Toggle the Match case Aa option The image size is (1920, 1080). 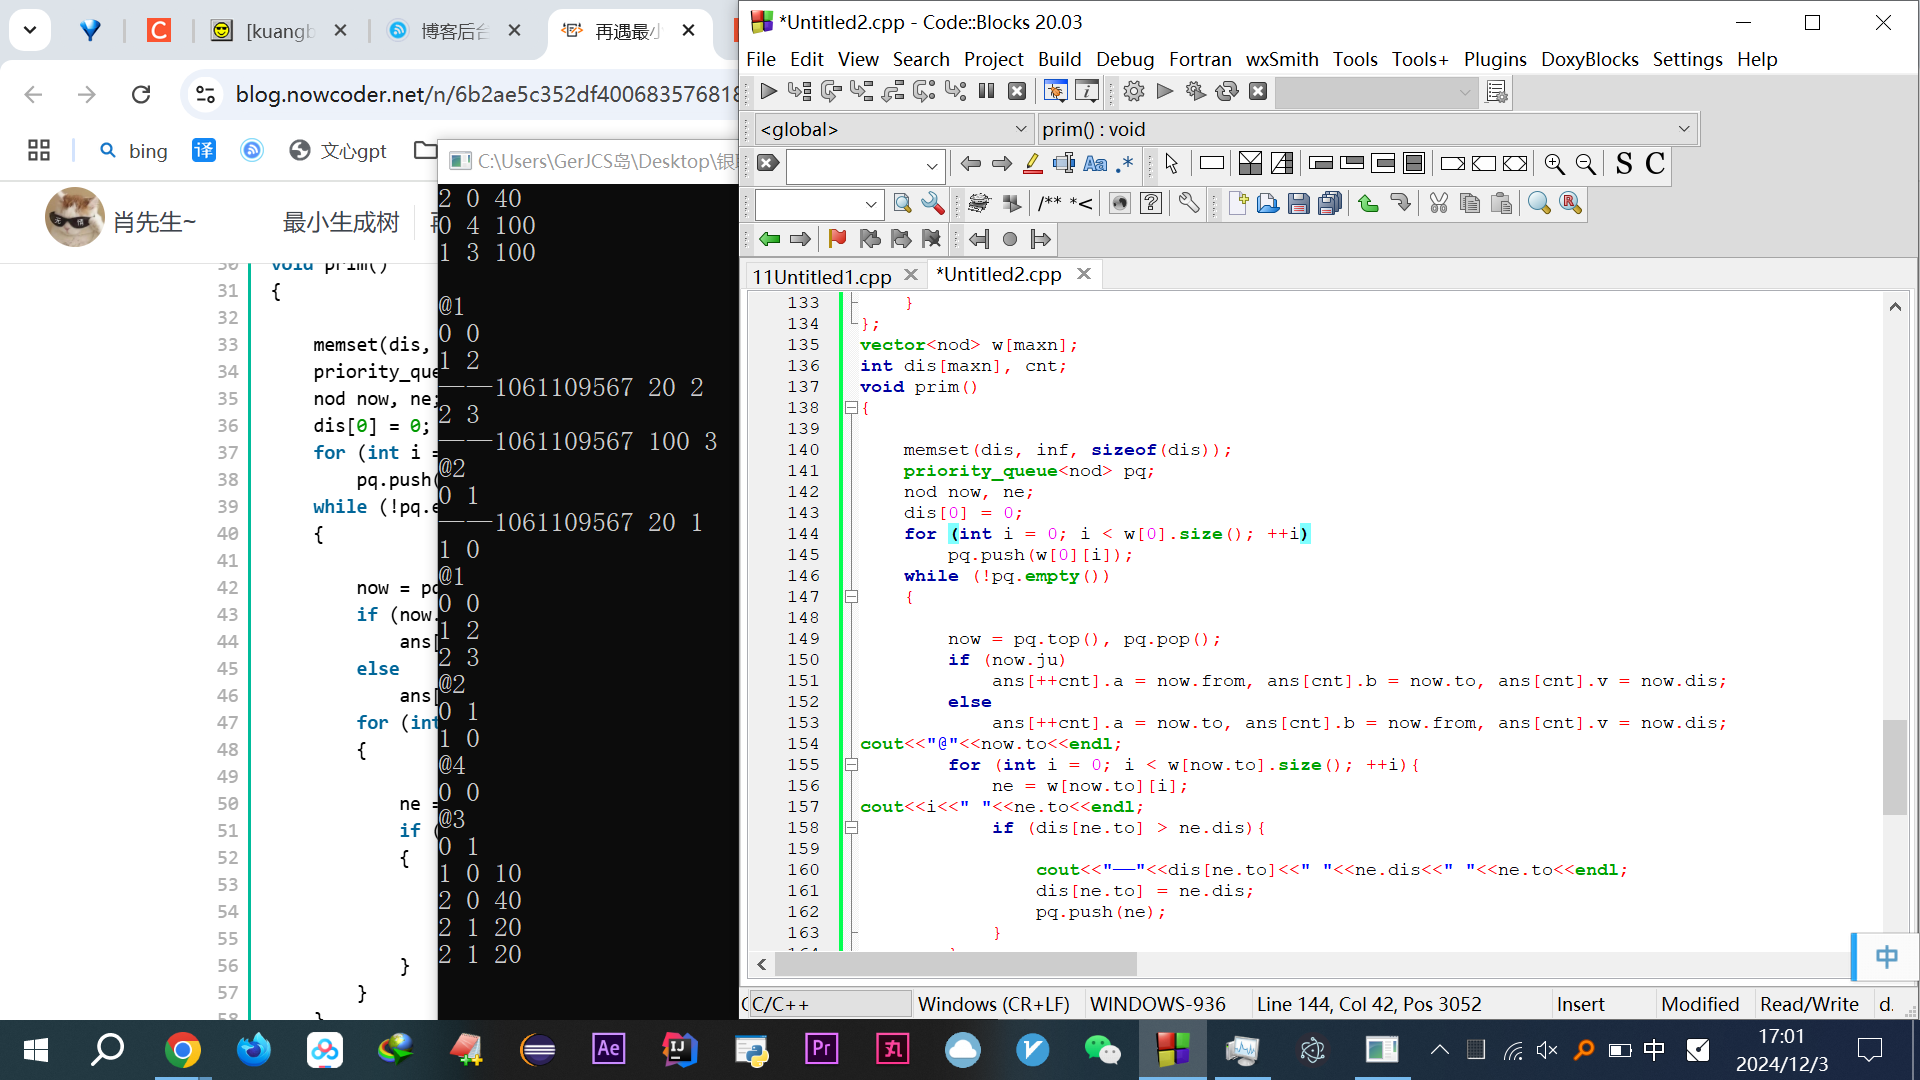pyautogui.click(x=1095, y=164)
